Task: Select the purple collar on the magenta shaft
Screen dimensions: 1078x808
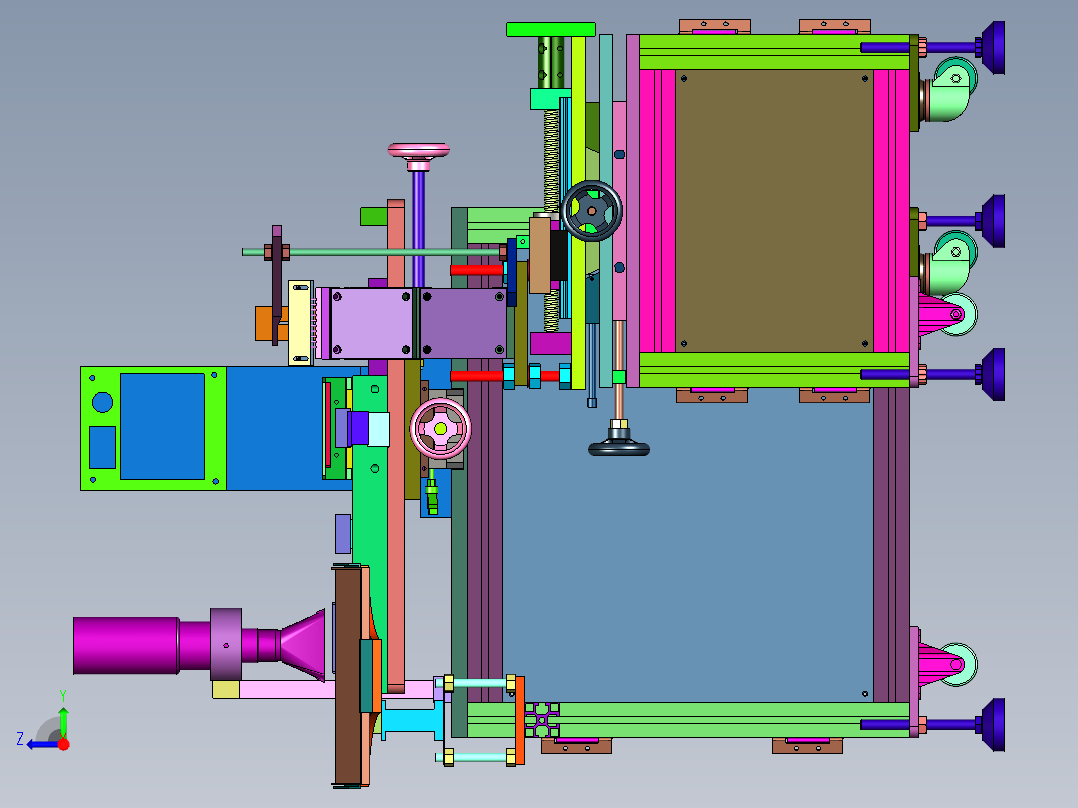Action: 226,644
